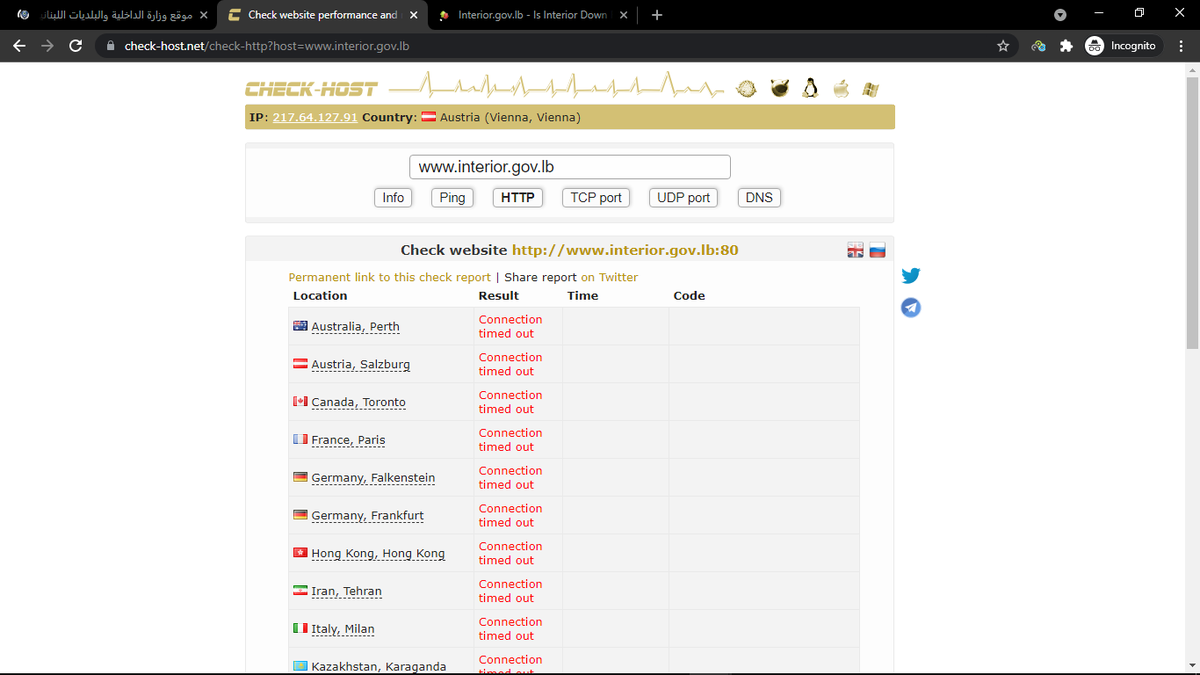Click the TCP port button
The height and width of the screenshot is (675, 1200).
[x=596, y=198]
